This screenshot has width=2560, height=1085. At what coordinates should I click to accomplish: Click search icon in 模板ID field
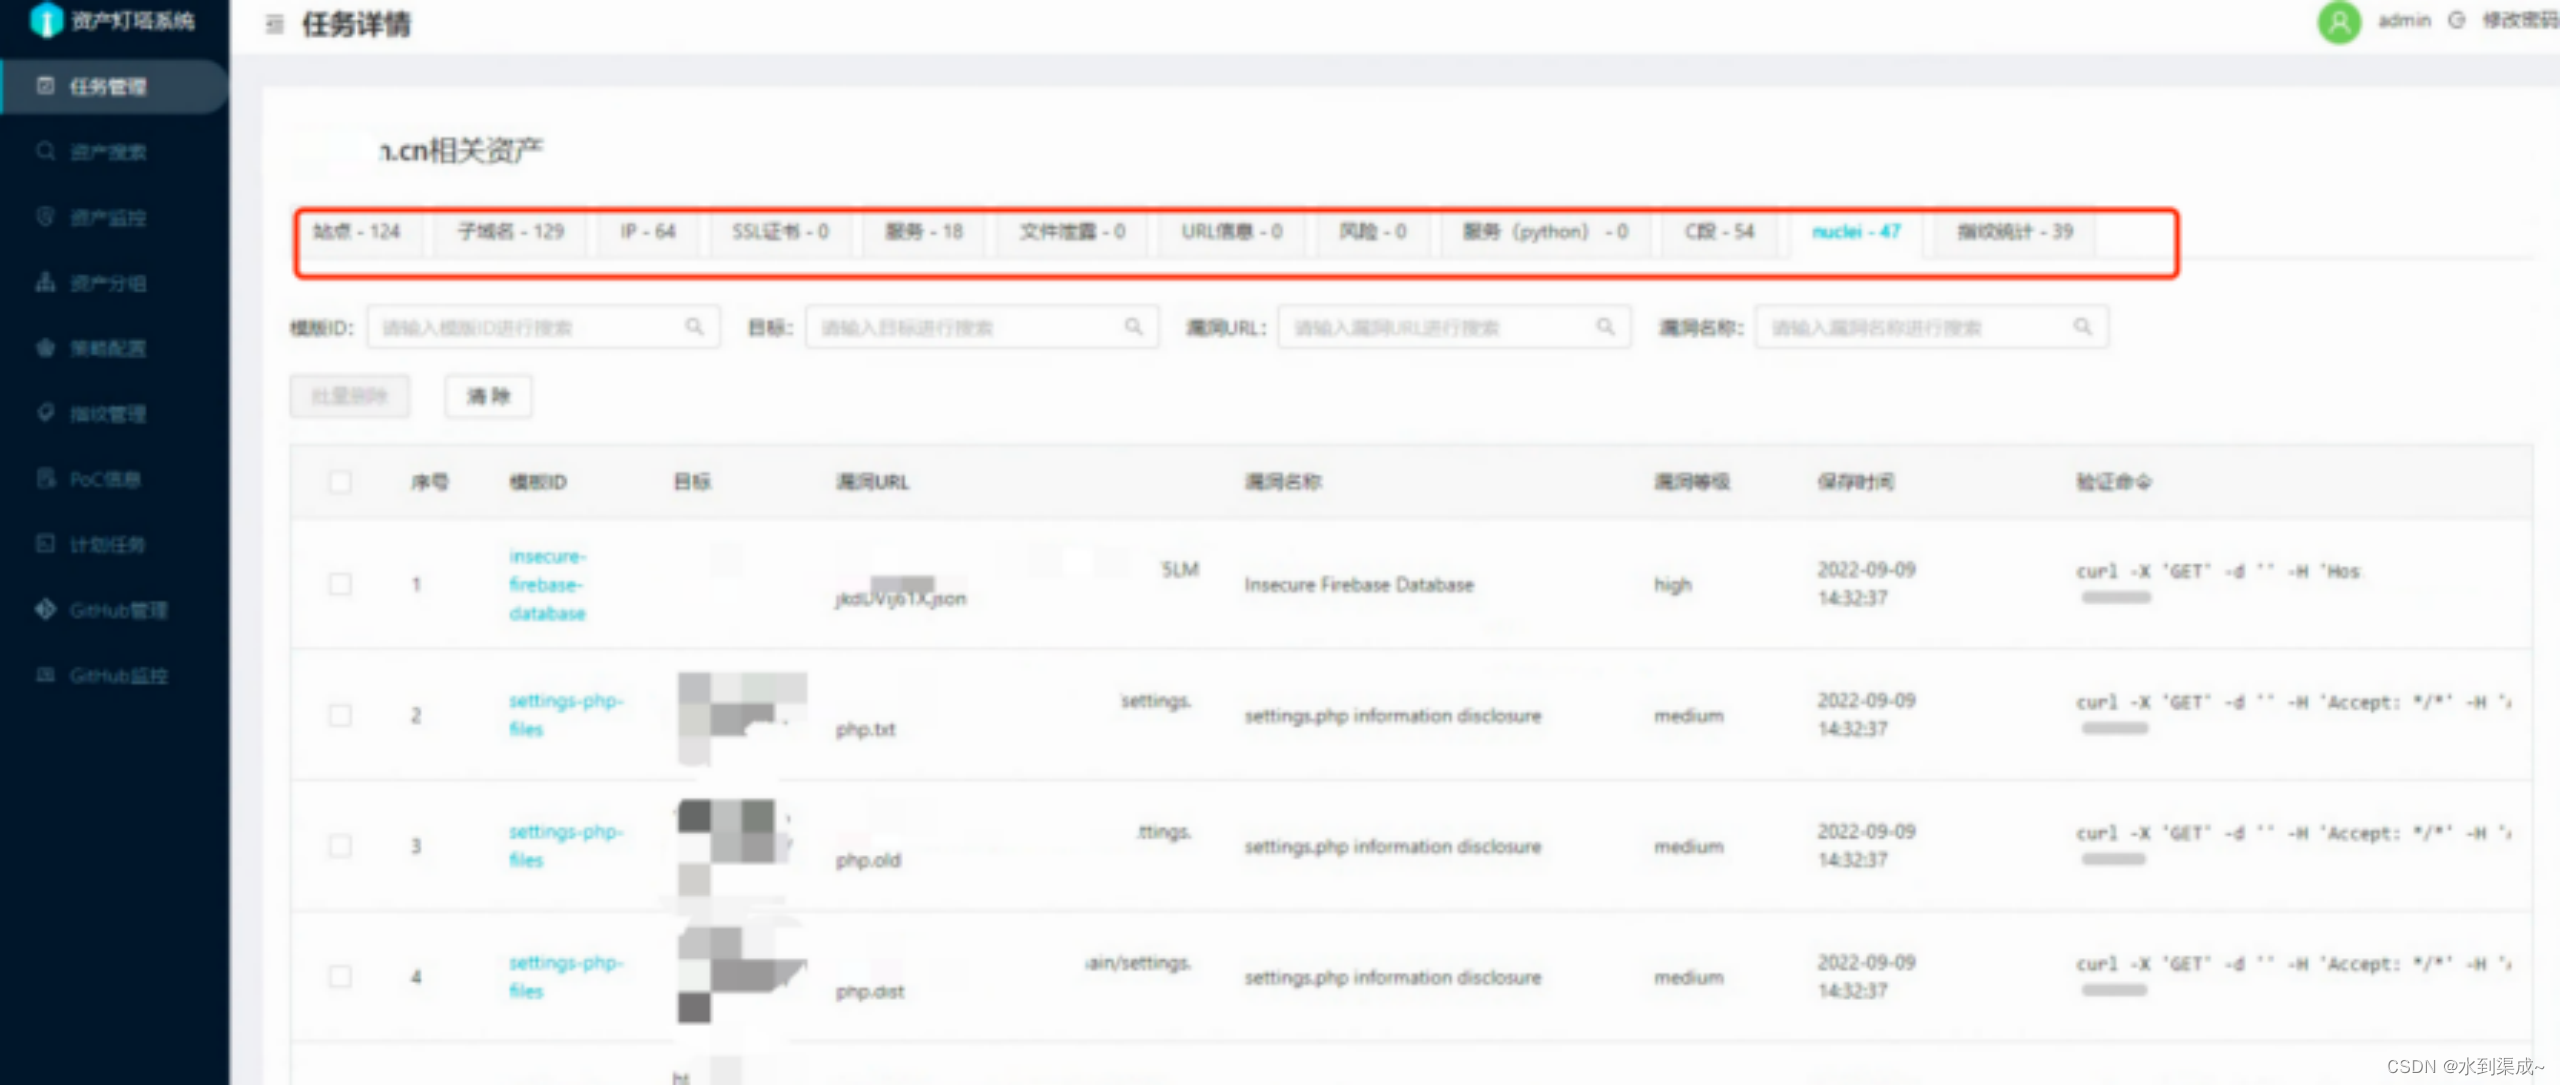click(694, 326)
